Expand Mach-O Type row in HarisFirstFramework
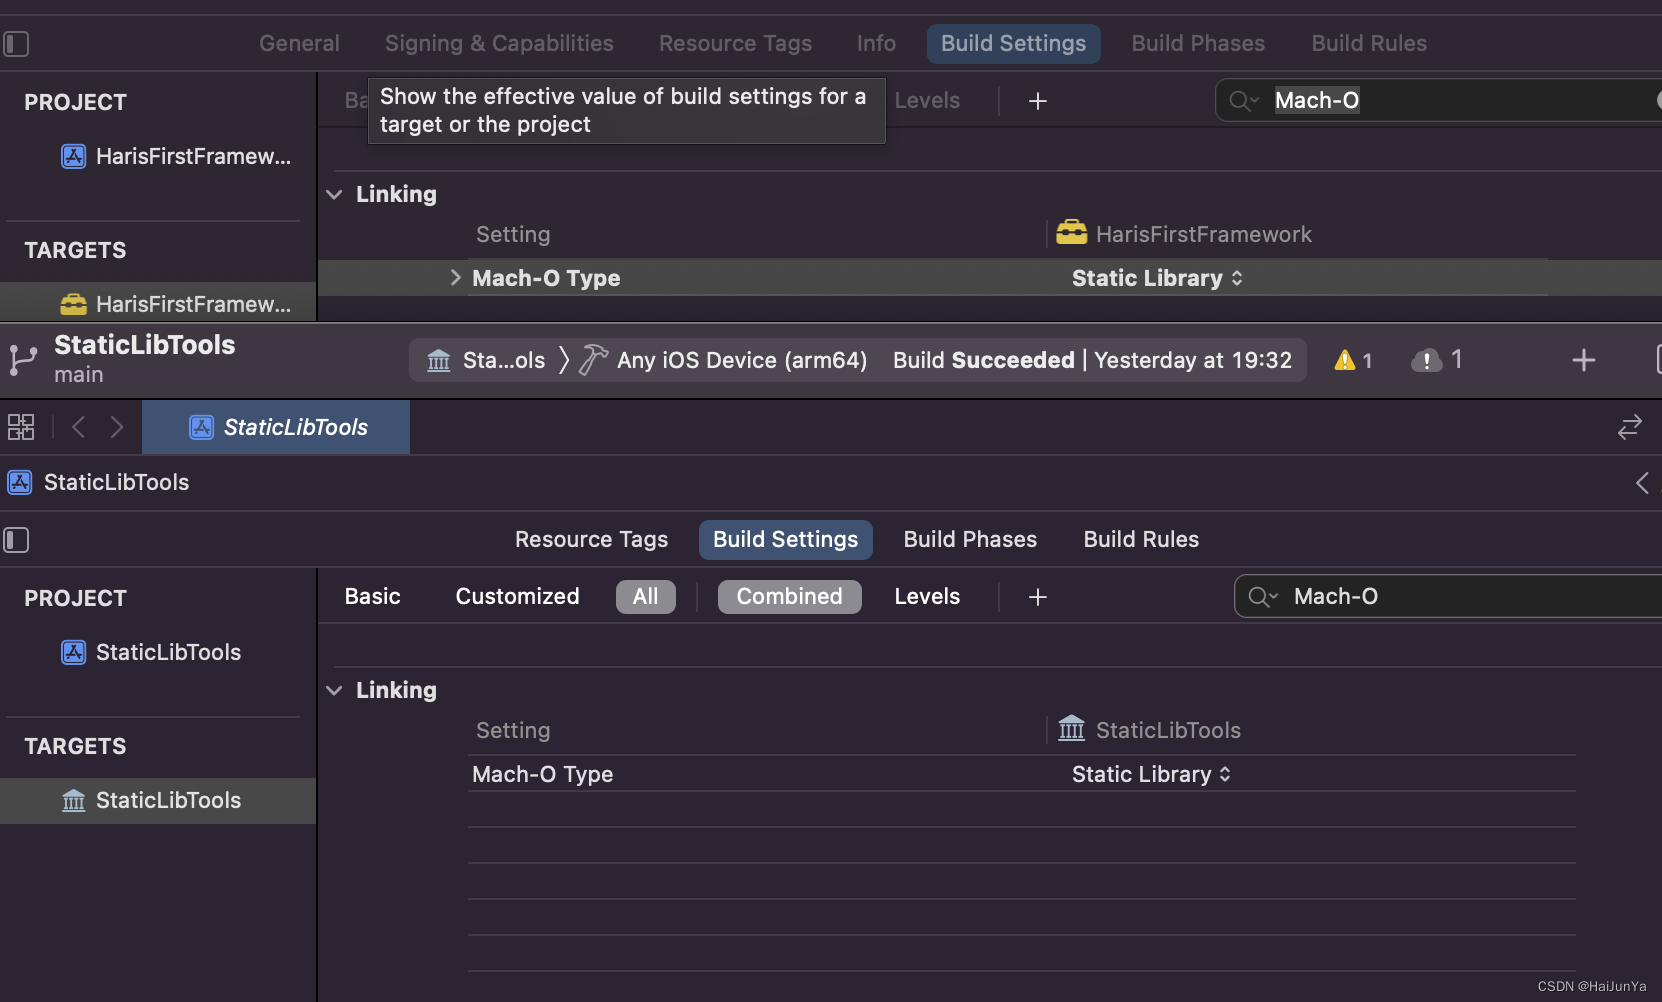Viewport: 1662px width, 1002px height. point(455,278)
